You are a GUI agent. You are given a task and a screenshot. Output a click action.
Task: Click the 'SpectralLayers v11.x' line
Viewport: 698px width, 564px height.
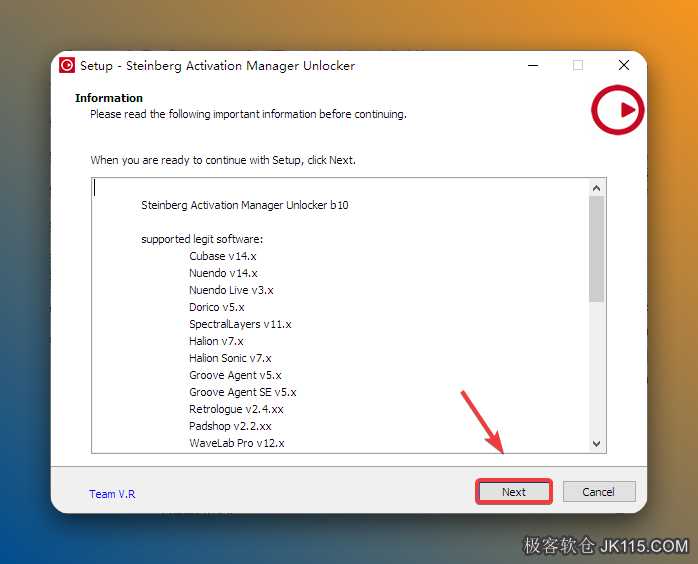tap(240, 324)
